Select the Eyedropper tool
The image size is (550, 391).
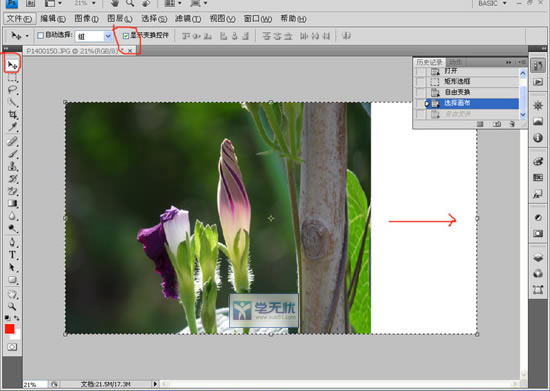click(12, 127)
